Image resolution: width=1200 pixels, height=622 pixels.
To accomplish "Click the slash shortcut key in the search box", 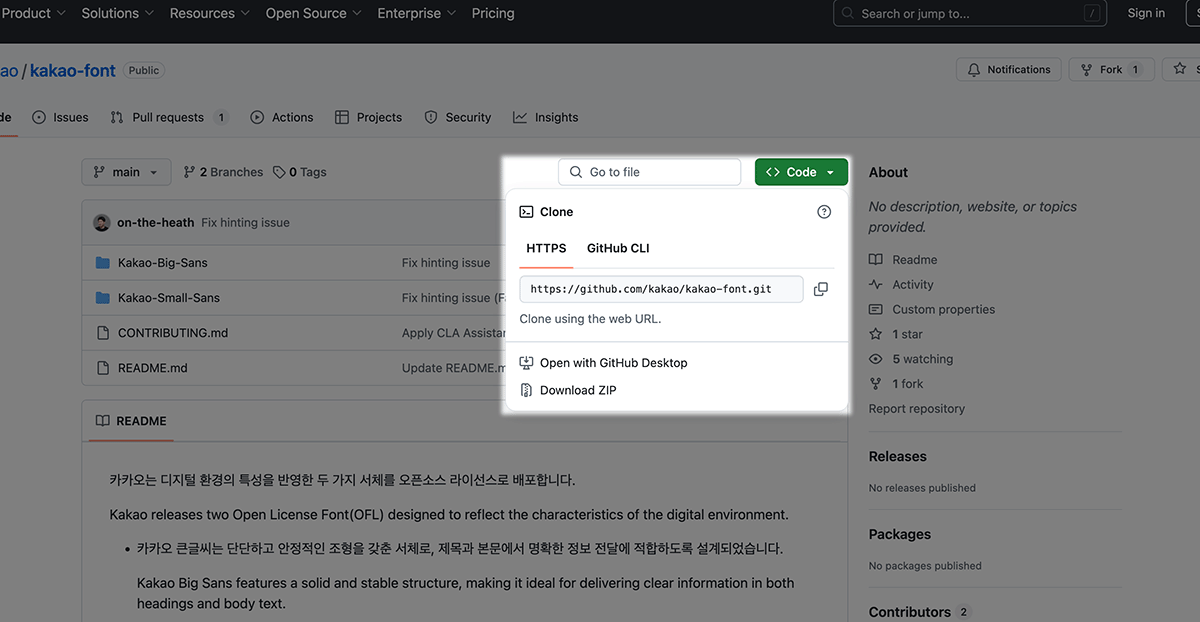I will (x=1091, y=14).
